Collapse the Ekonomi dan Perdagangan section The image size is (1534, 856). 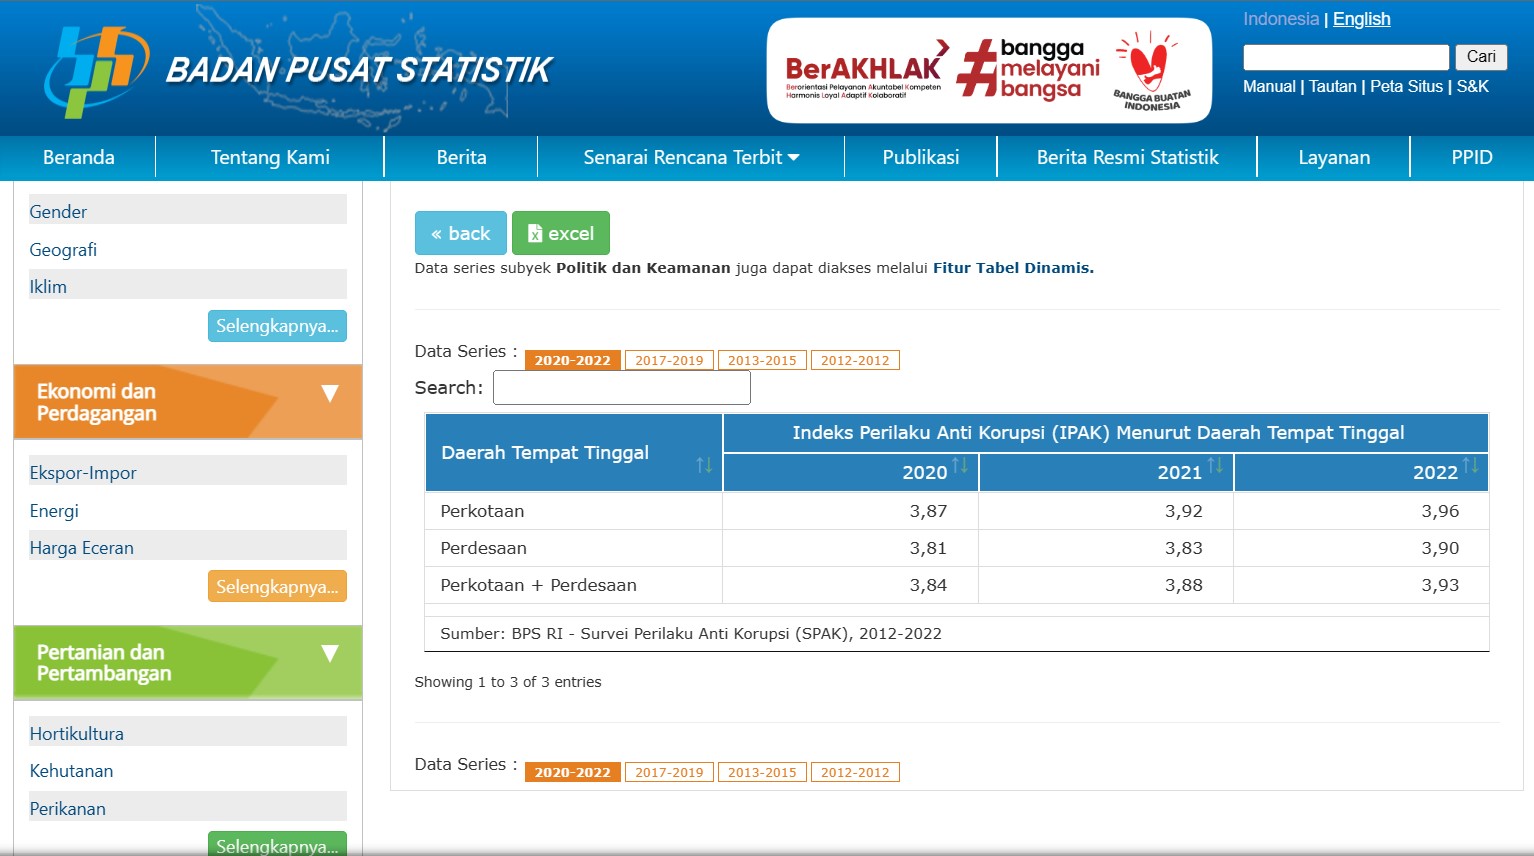tap(329, 394)
